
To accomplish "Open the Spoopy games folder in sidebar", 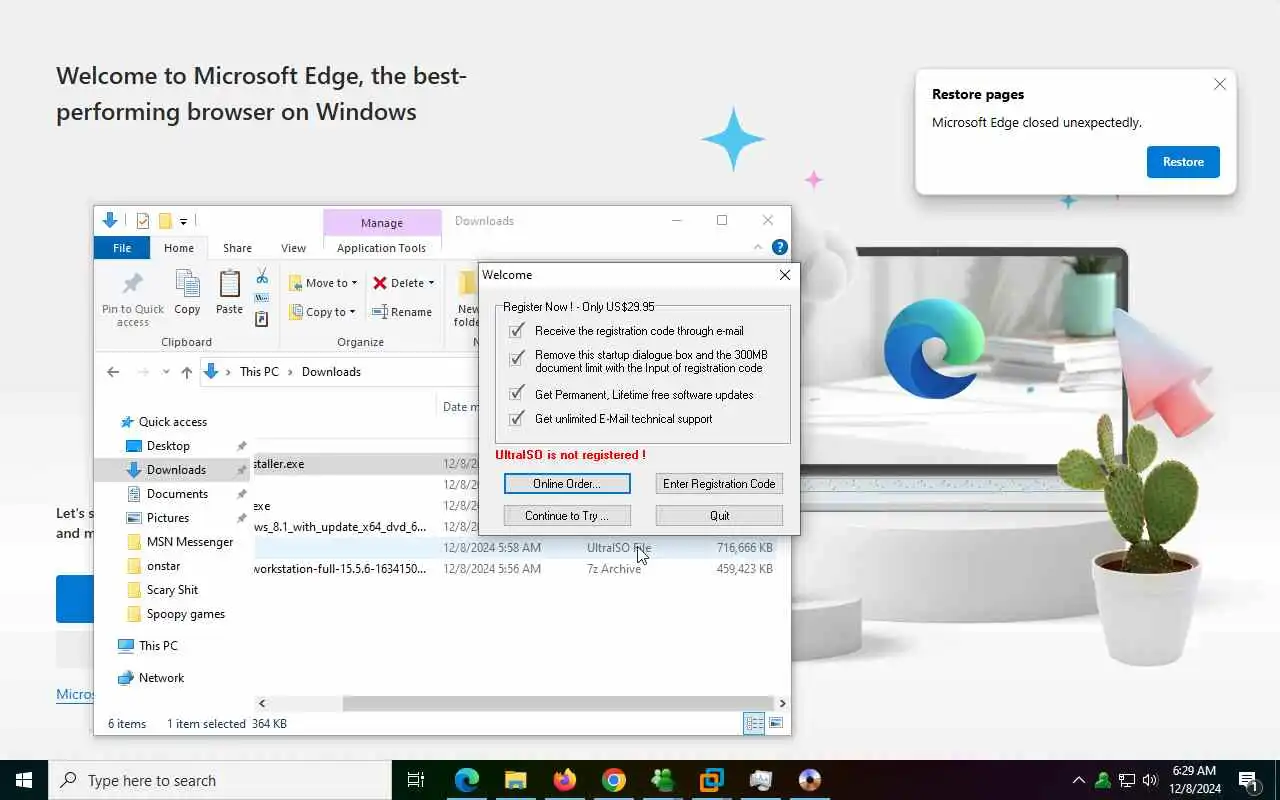I will [185, 614].
